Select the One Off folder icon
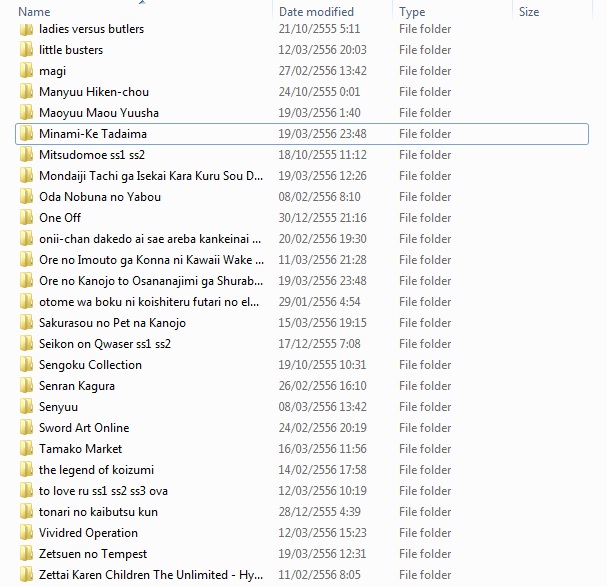 click(26, 218)
